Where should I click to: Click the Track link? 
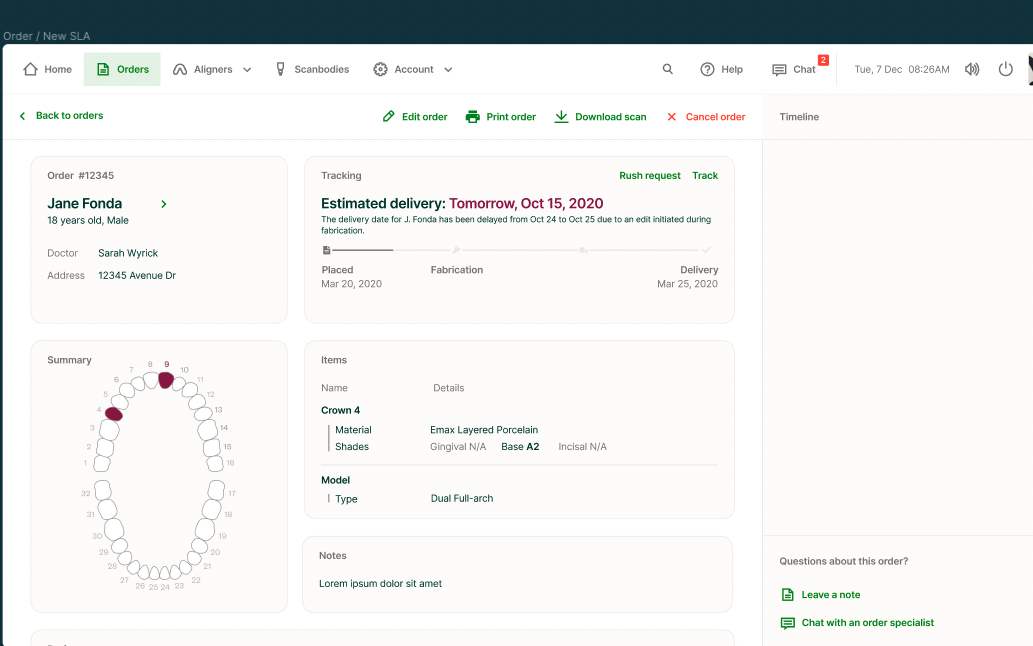tap(705, 176)
